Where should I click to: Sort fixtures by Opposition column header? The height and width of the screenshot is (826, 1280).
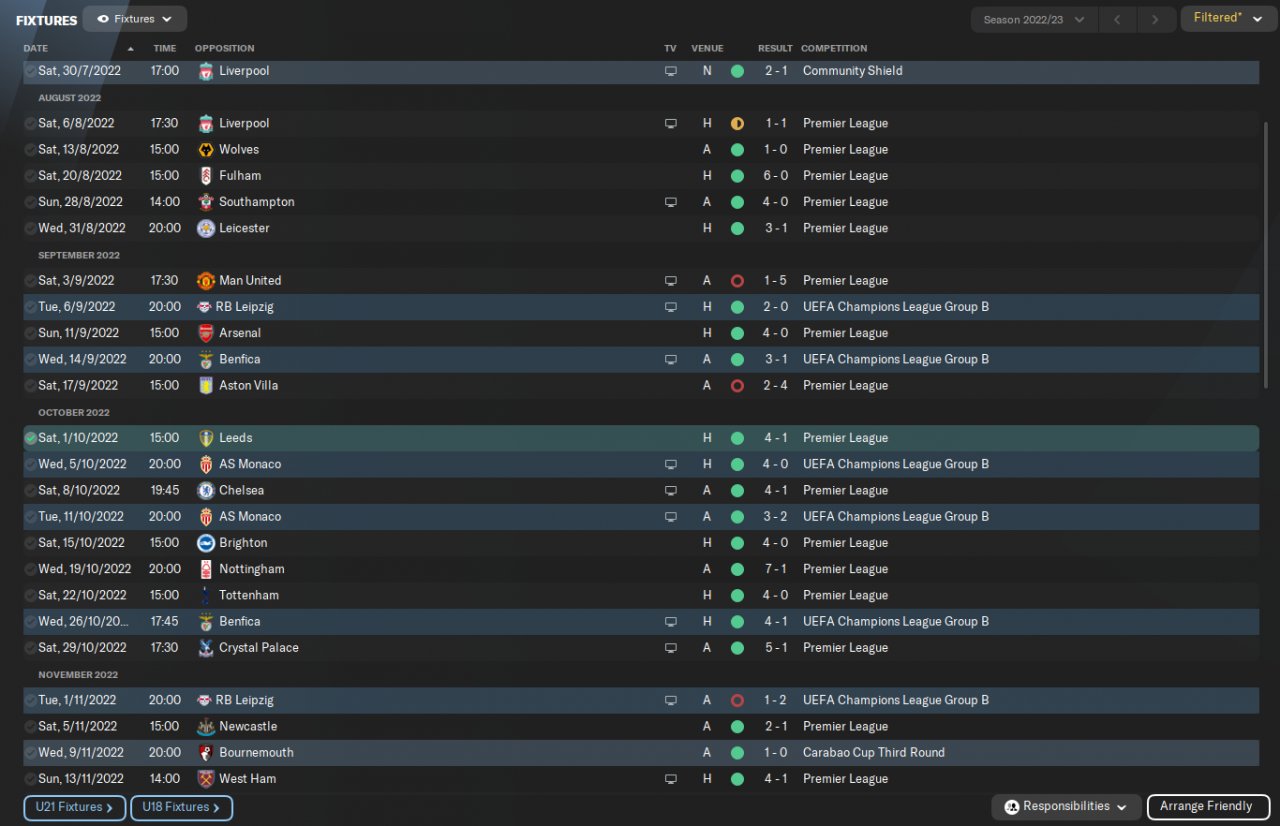pyautogui.click(x=224, y=48)
